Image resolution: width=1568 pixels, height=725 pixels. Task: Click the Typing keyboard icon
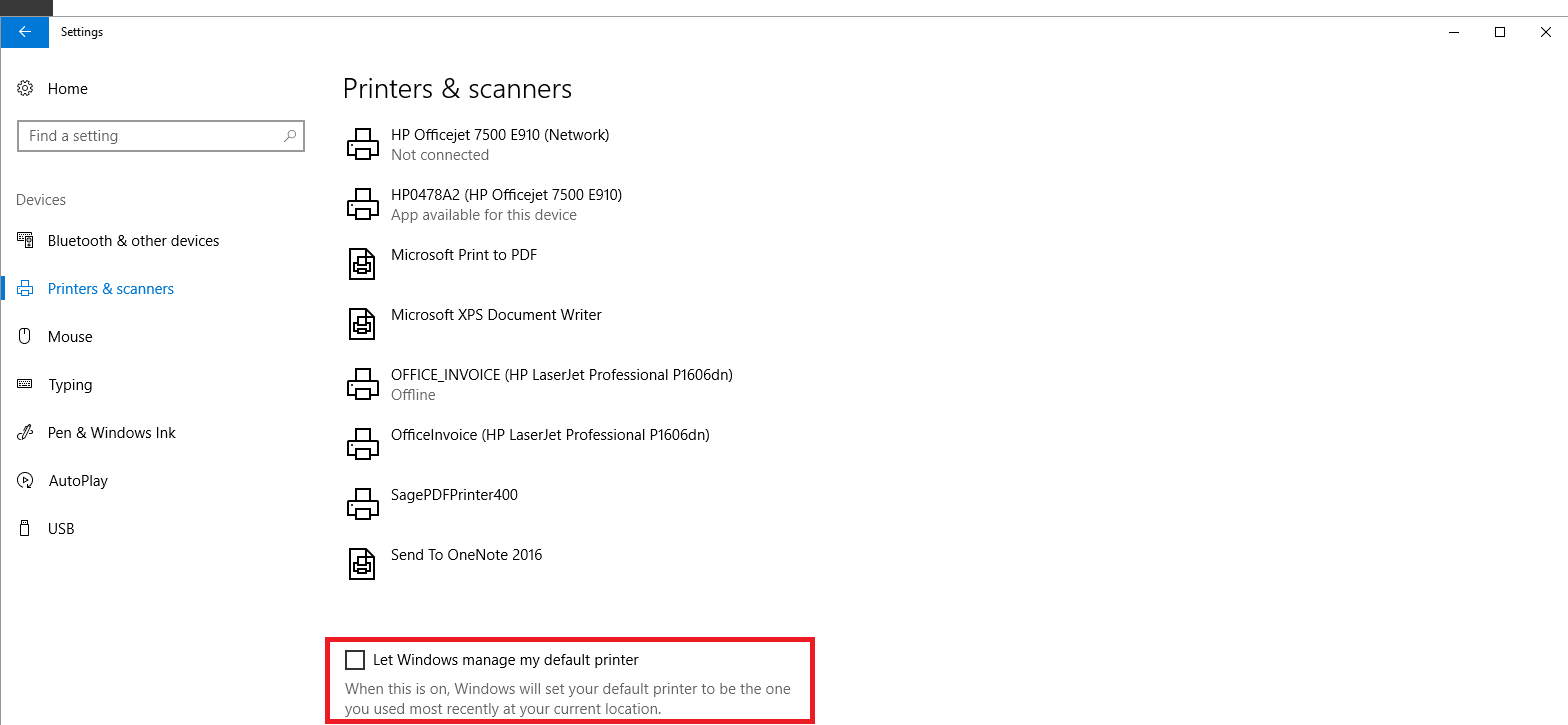pyautogui.click(x=25, y=385)
